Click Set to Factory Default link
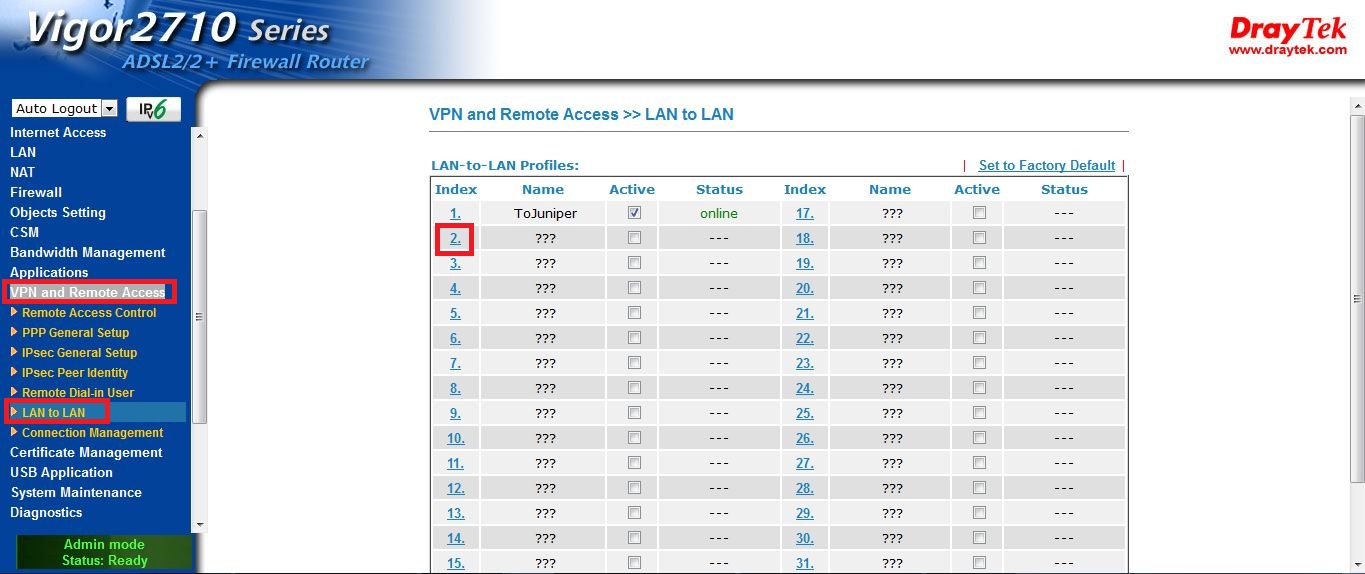This screenshot has width=1365, height=574. pos(1046,165)
